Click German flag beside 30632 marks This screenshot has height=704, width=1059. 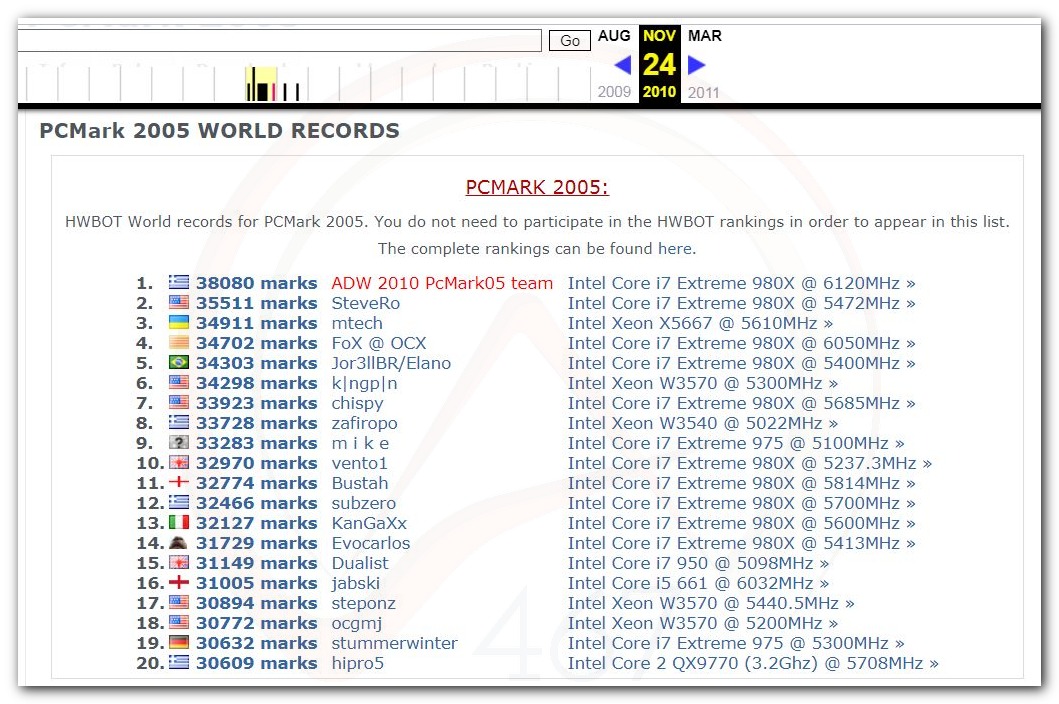pyautogui.click(x=178, y=642)
